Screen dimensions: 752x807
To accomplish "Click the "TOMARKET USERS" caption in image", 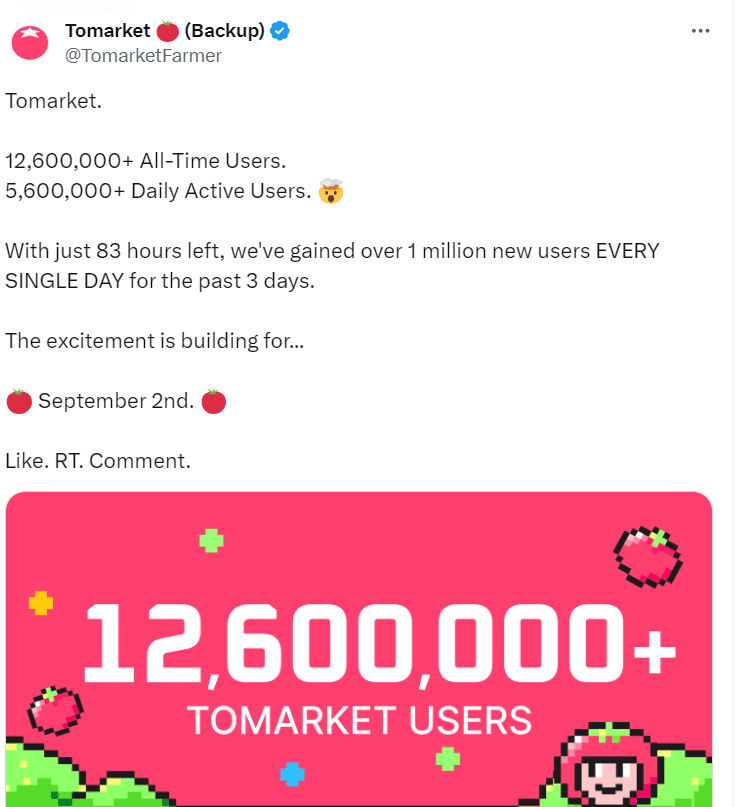I will click(358, 720).
